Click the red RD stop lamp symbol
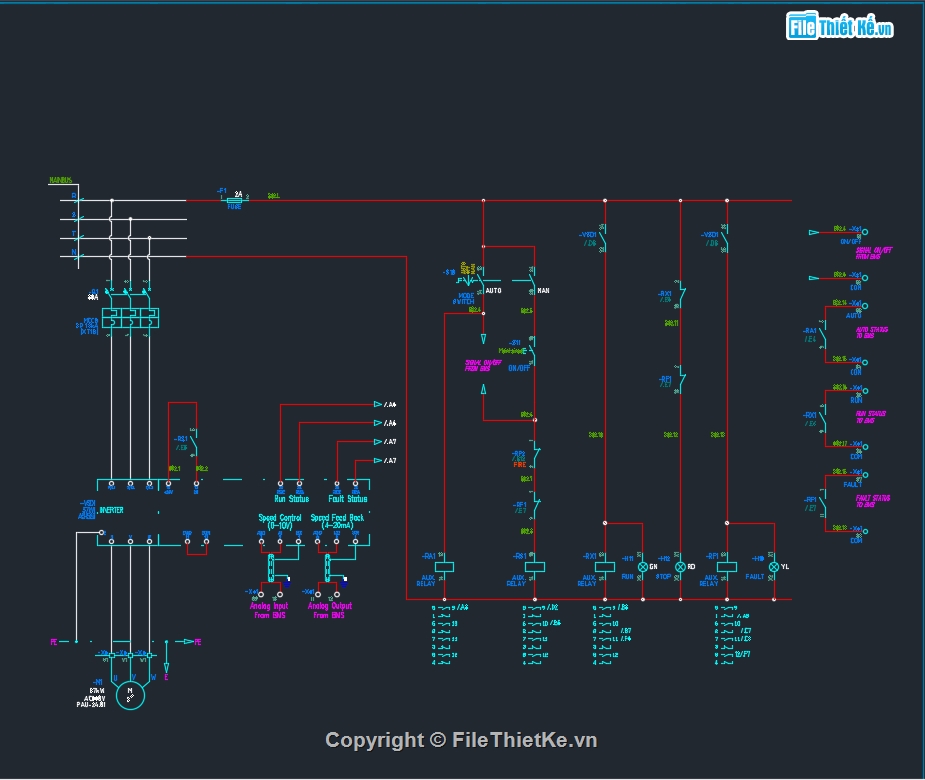Viewport: 925px width, 780px height. point(680,566)
